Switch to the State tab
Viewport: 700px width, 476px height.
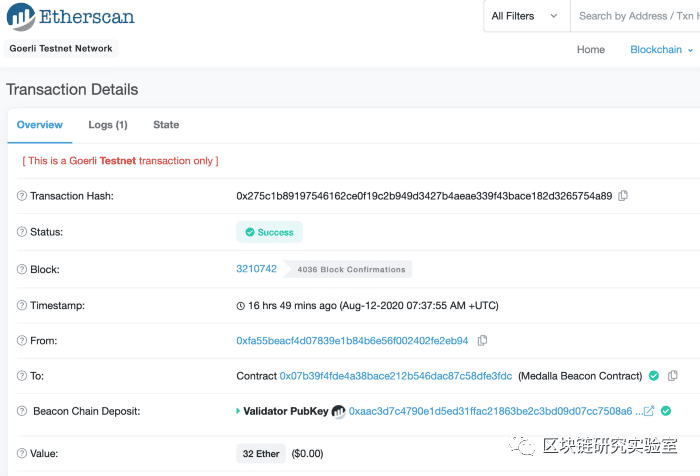pyautogui.click(x=166, y=125)
